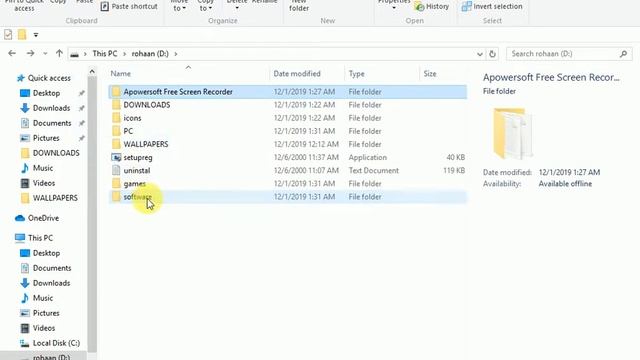The image size is (640, 360).
Task: Open Downloads under This PC
Action: coord(51,283)
